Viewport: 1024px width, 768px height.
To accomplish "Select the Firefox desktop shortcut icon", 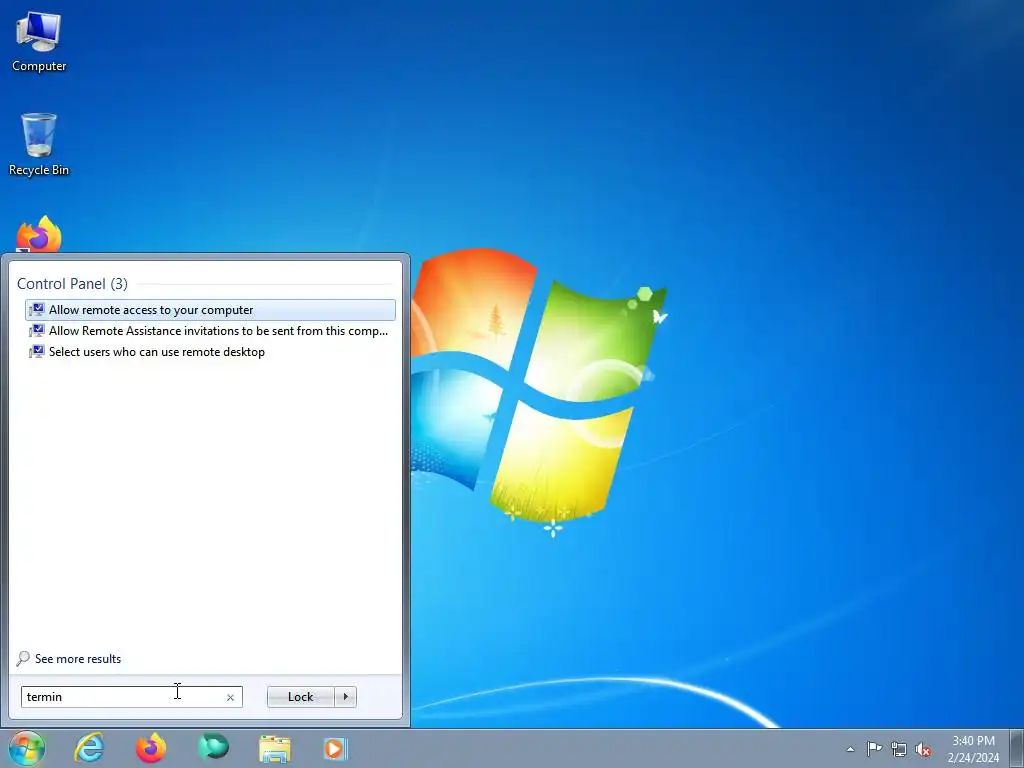I will (39, 234).
